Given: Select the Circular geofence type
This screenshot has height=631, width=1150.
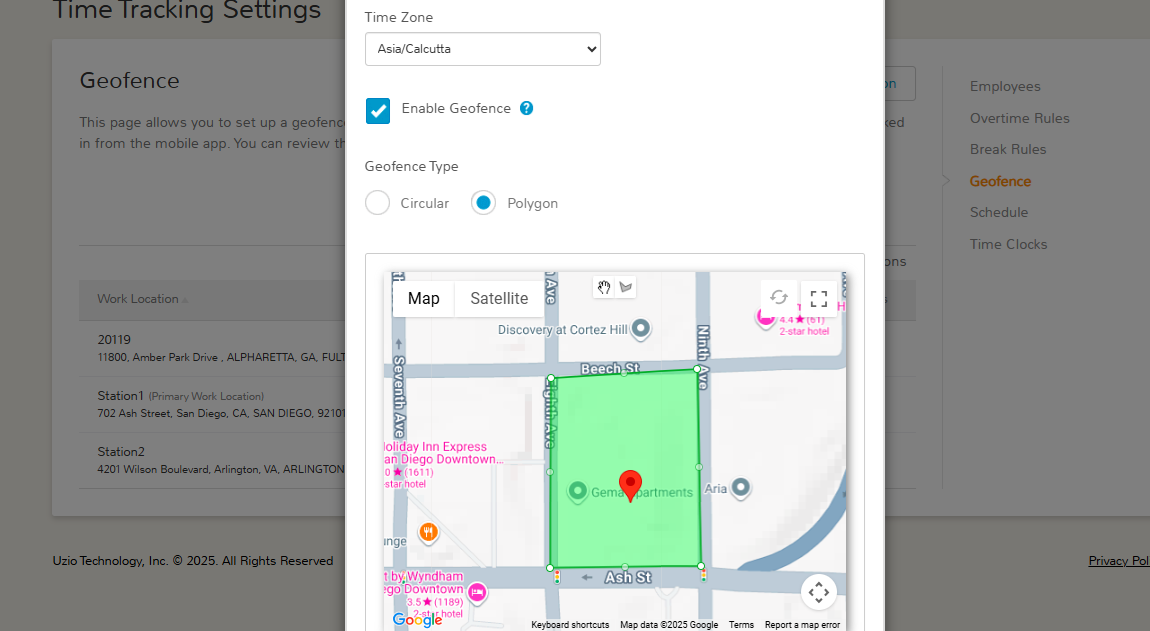Looking at the screenshot, I should (378, 203).
